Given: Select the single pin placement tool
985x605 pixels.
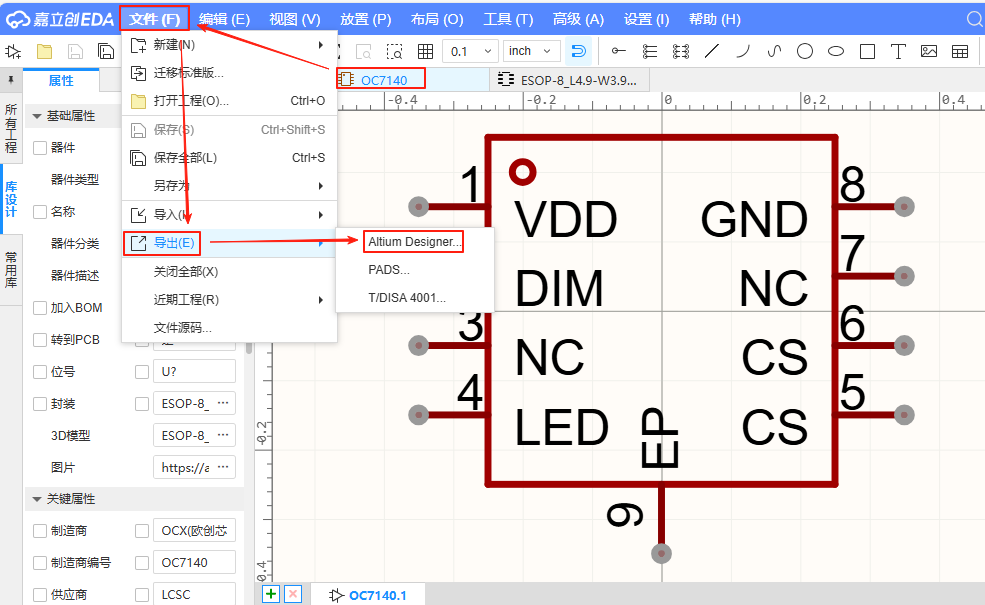Looking at the screenshot, I should click(617, 50).
